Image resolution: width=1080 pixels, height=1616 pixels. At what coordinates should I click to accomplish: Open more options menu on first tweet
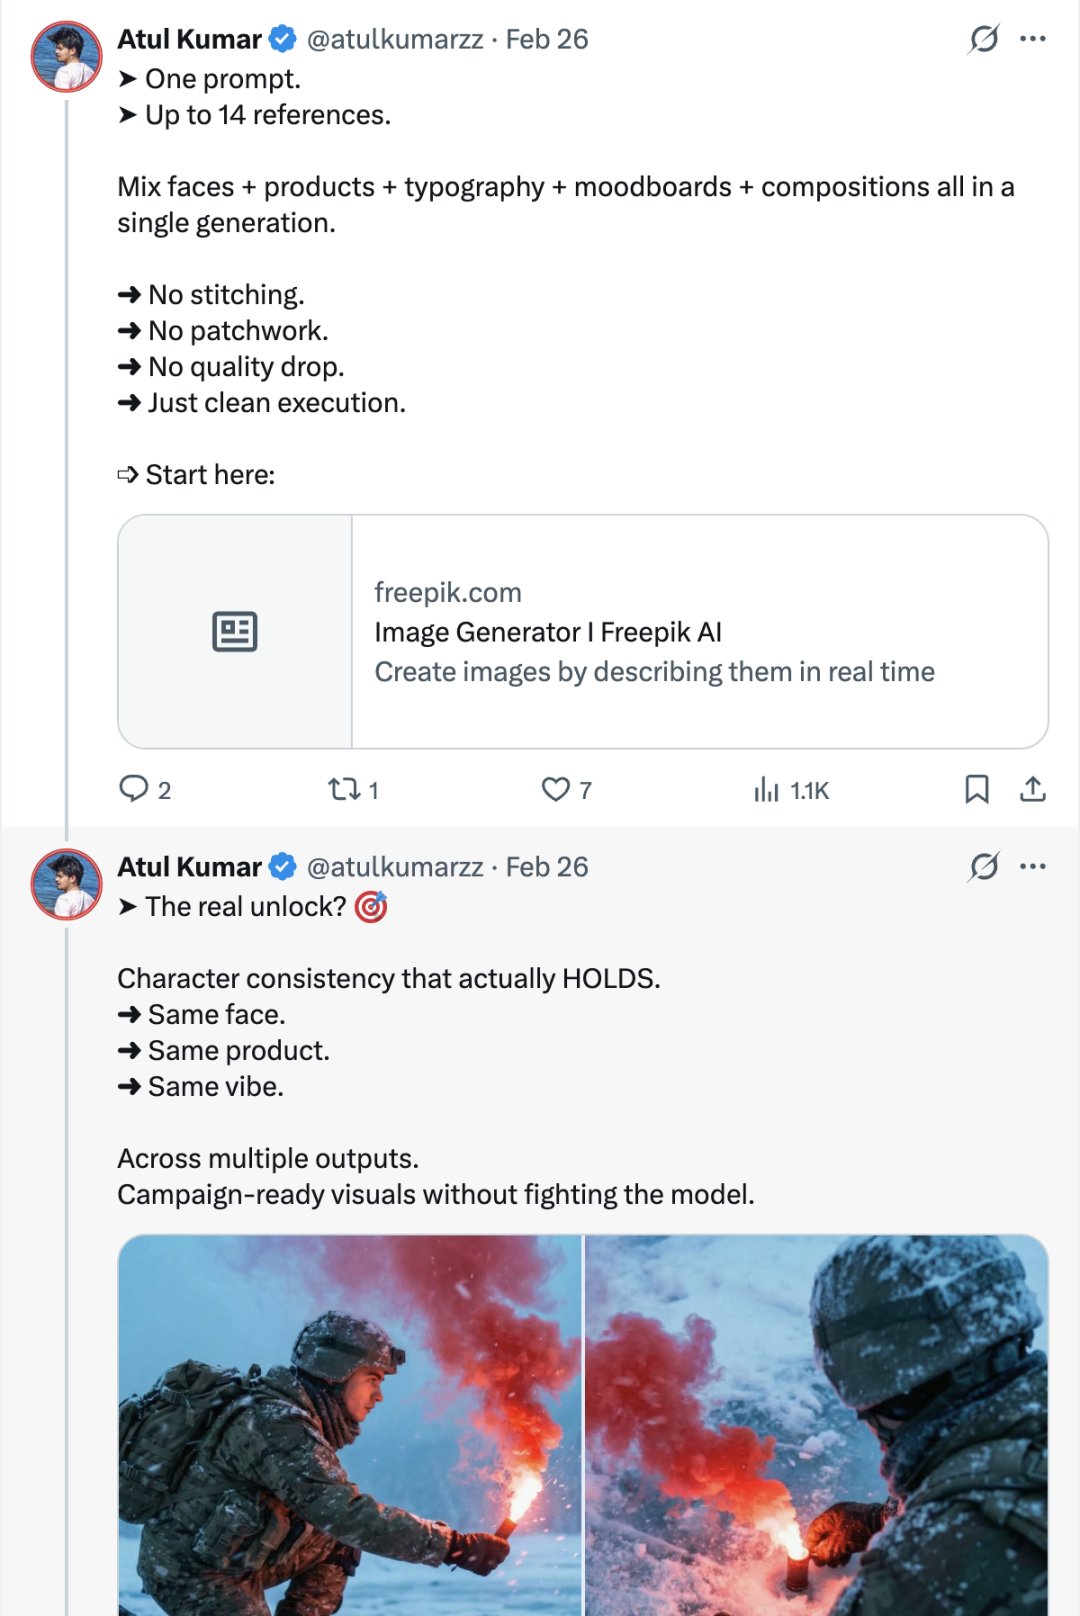point(1033,39)
